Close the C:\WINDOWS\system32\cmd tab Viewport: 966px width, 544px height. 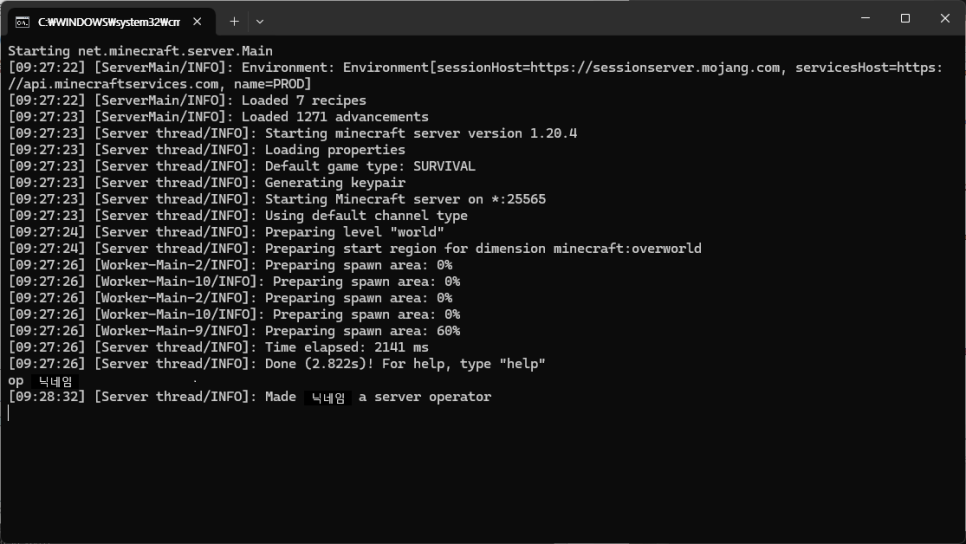point(197,21)
